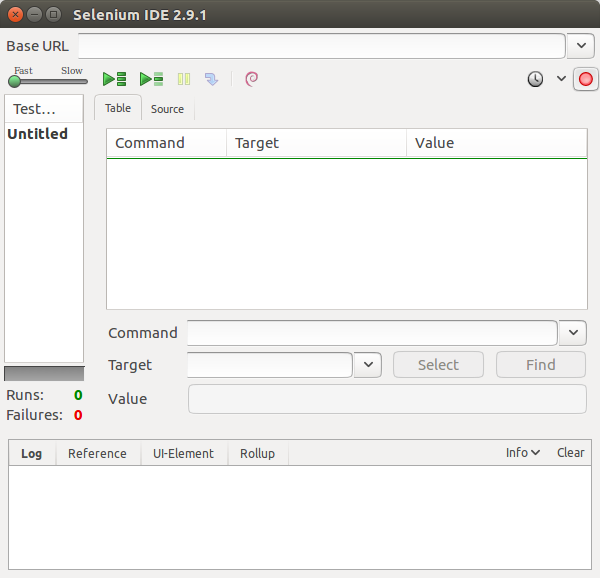Click the Fast/Slow speed slider handle
Image resolution: width=600 pixels, height=578 pixels.
click(15, 81)
